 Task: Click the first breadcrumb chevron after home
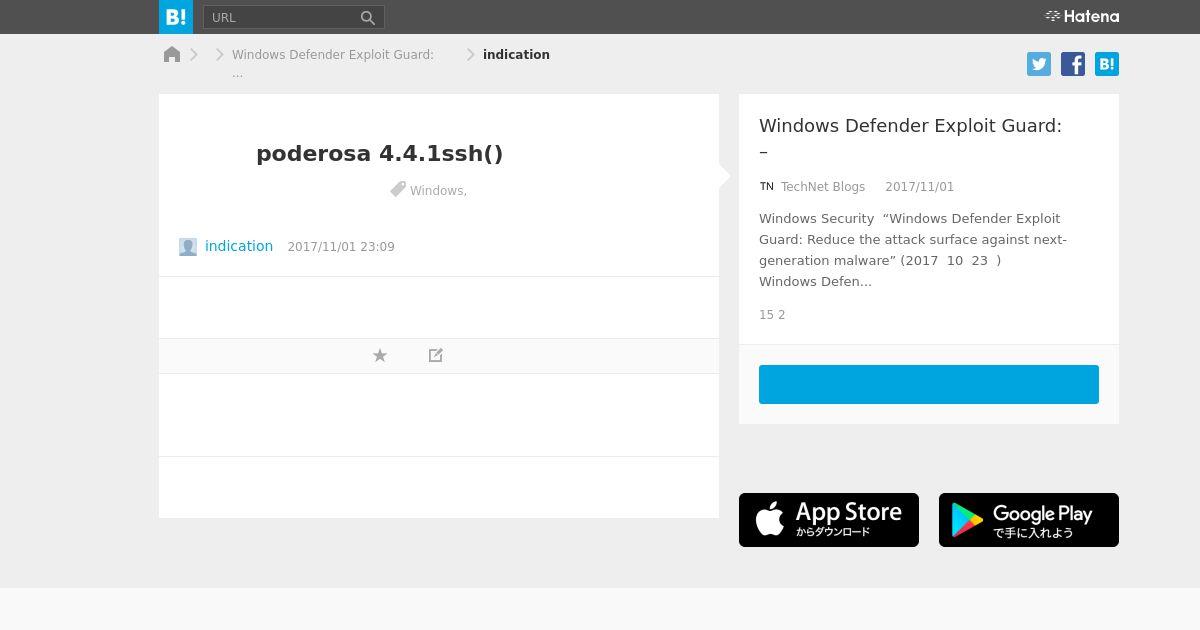point(194,55)
